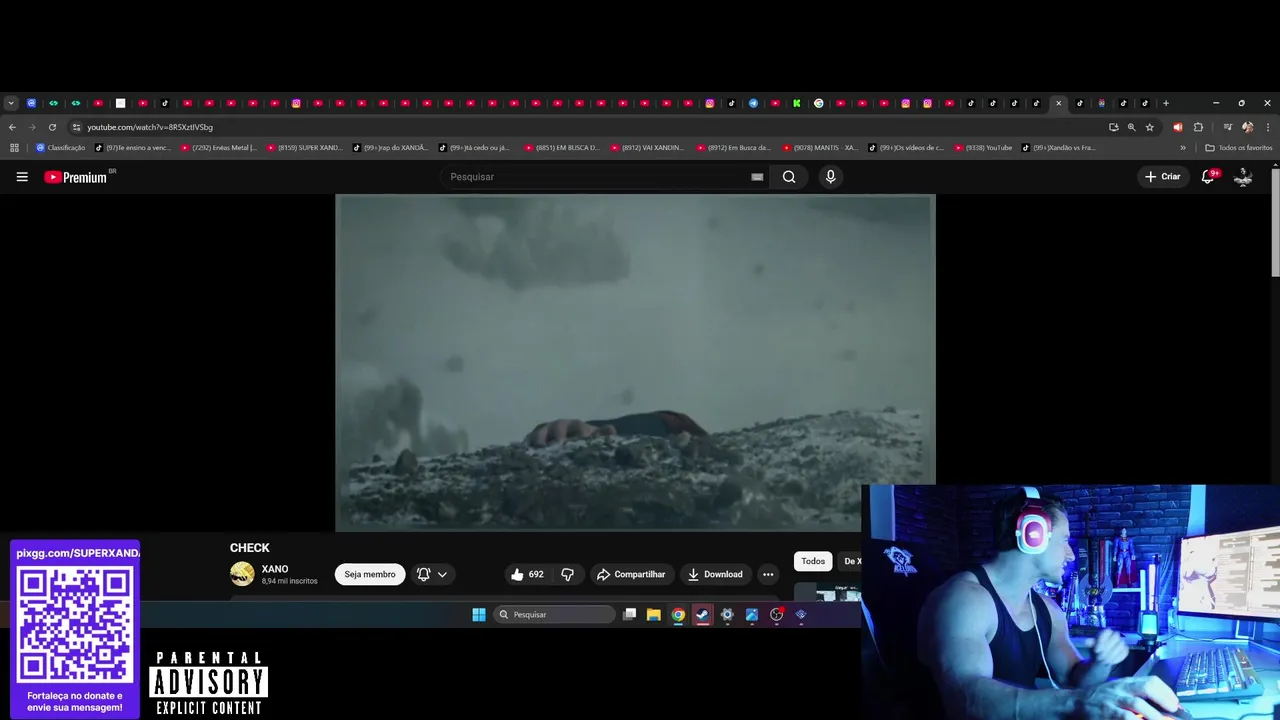Open the zoom magnifier icon in address bar
Screen dimensions: 1280x720
pos(1132,127)
